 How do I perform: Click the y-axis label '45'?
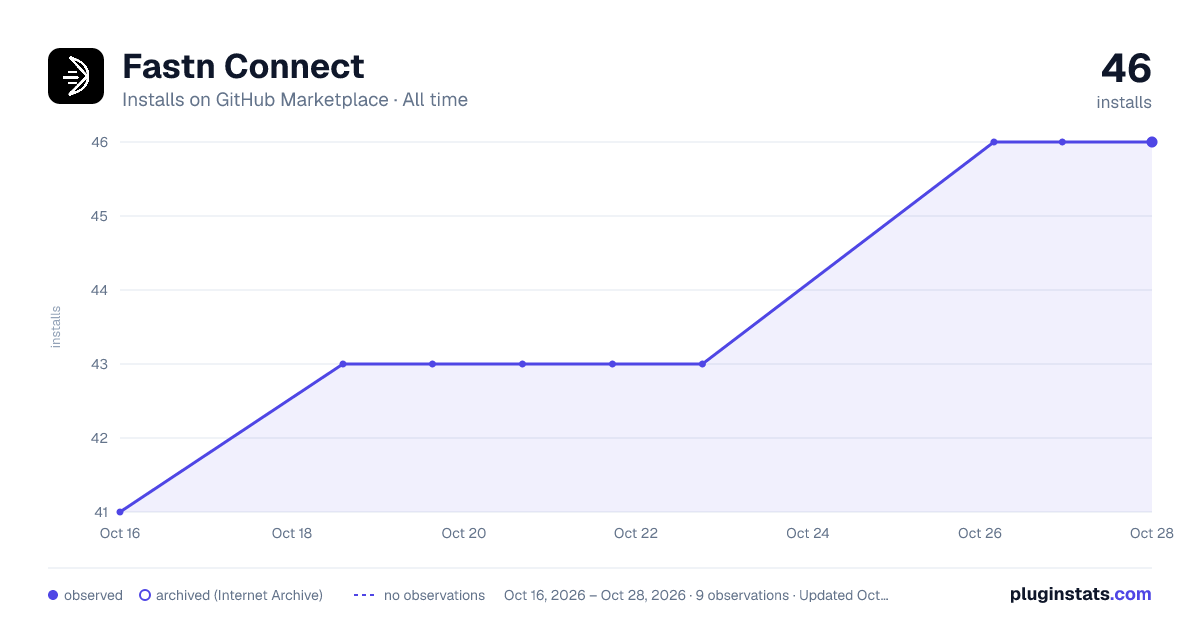[101, 216]
